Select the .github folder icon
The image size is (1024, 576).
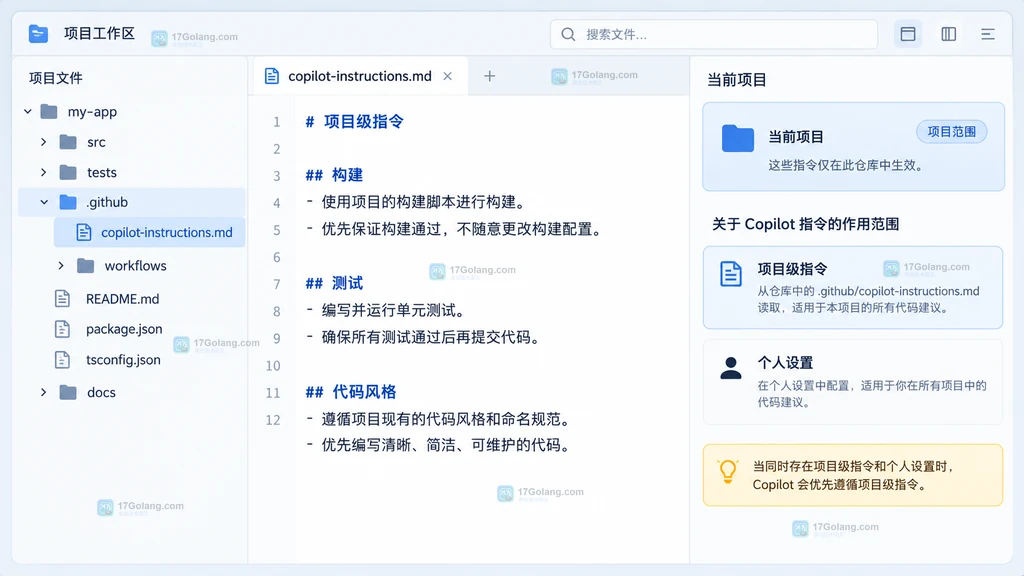[68, 202]
